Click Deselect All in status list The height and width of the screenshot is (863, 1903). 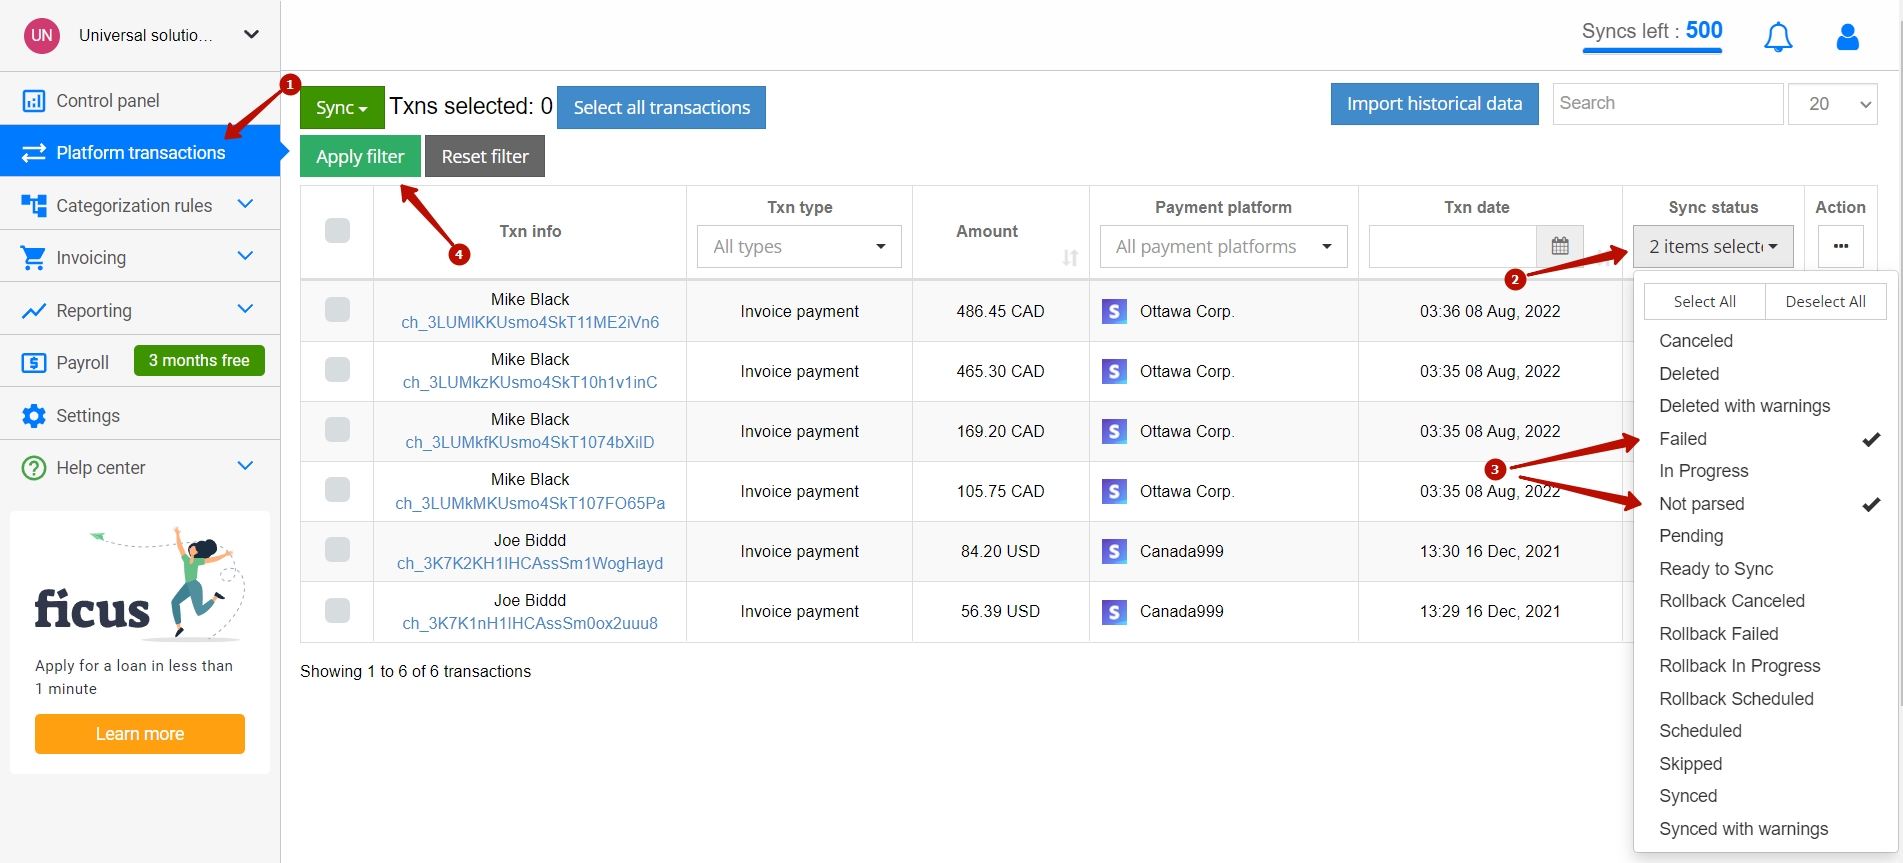coord(1825,302)
